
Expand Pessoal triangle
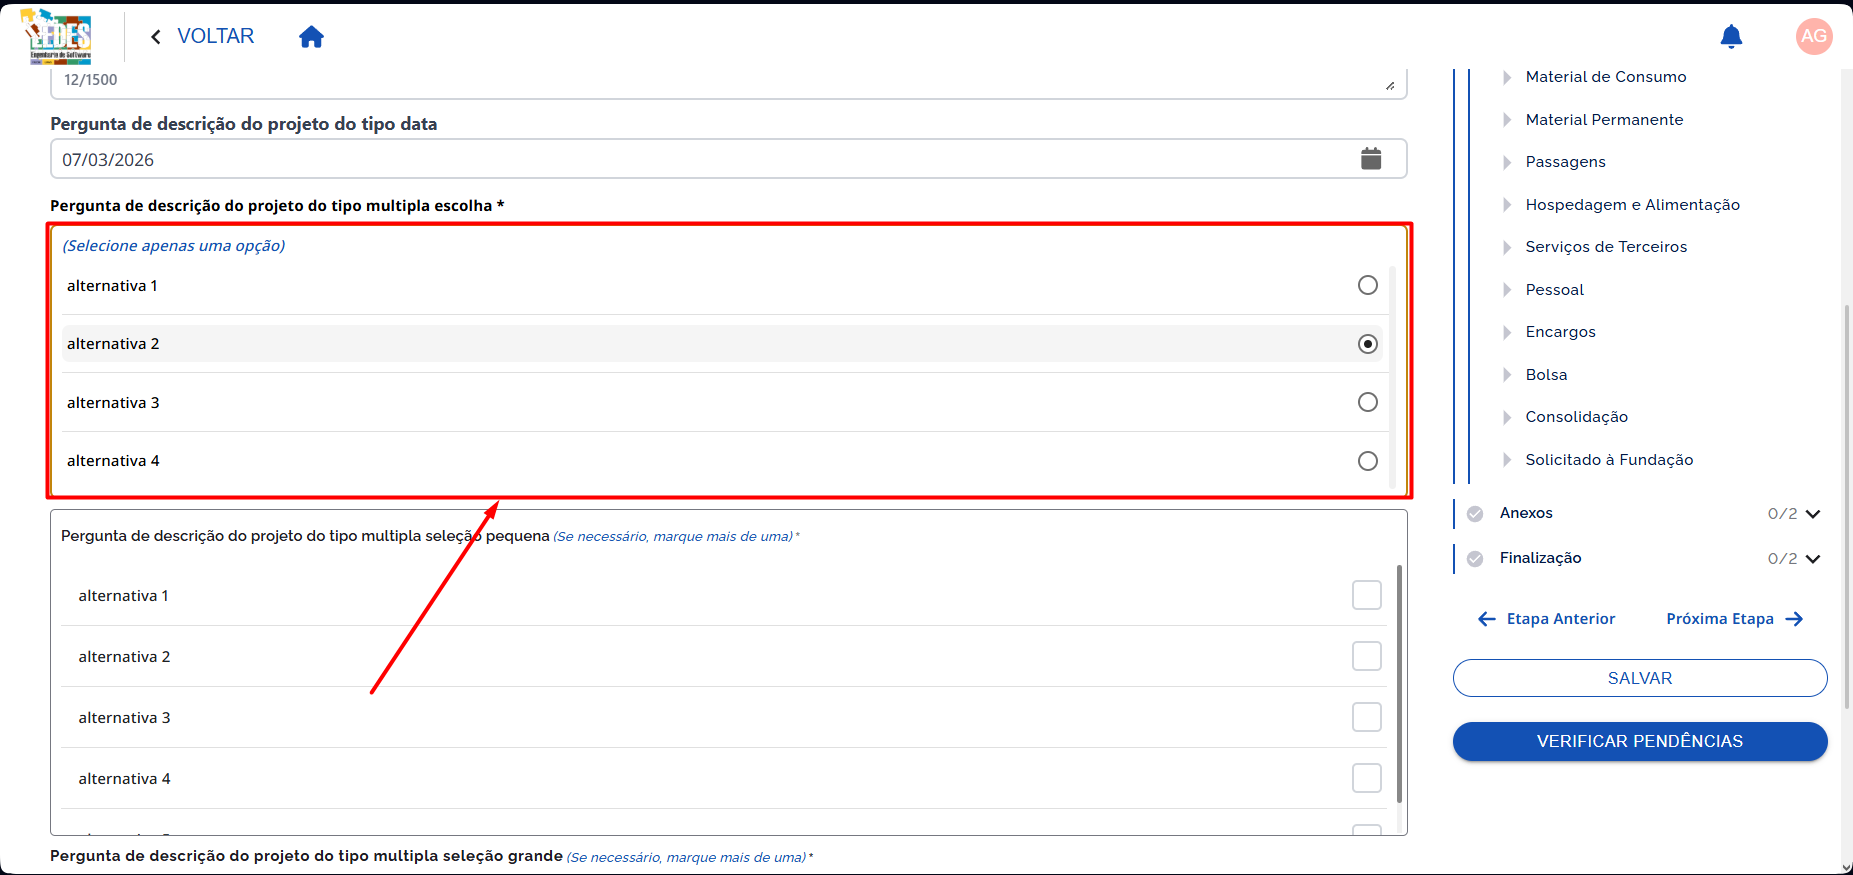[x=1507, y=290]
